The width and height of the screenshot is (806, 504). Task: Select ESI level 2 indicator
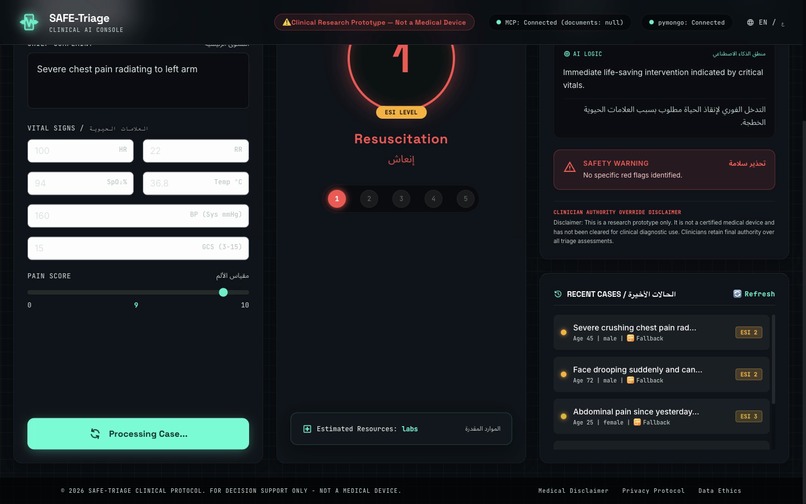pos(369,199)
